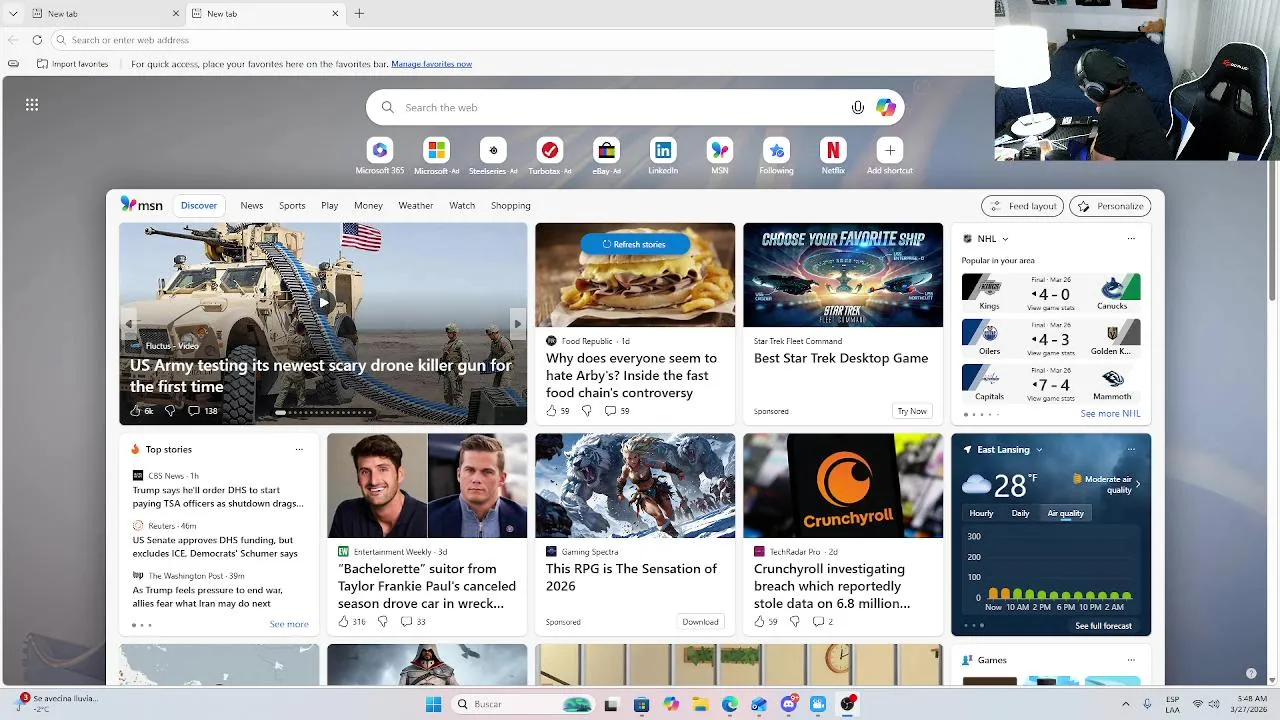Click See full forecast link

point(1103,626)
